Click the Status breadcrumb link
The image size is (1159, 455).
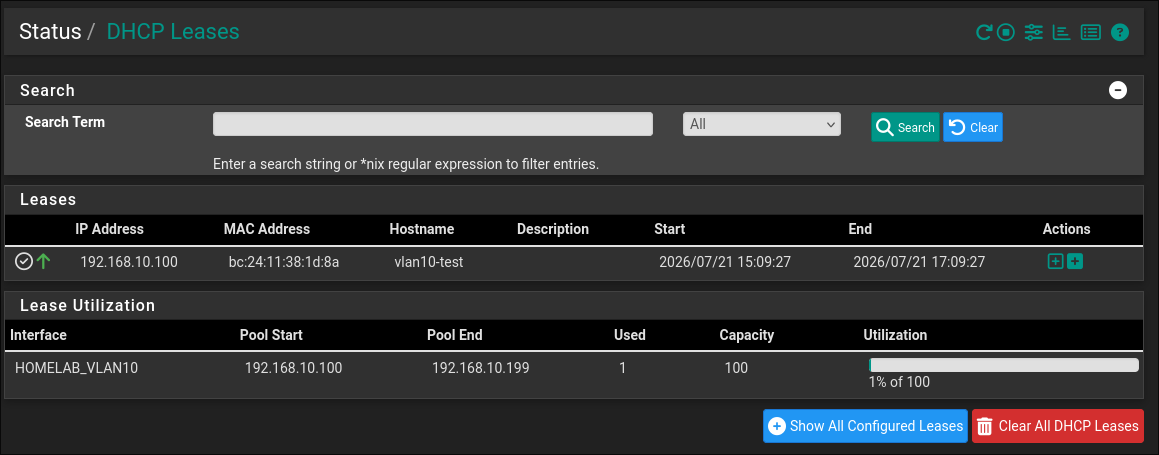50,32
